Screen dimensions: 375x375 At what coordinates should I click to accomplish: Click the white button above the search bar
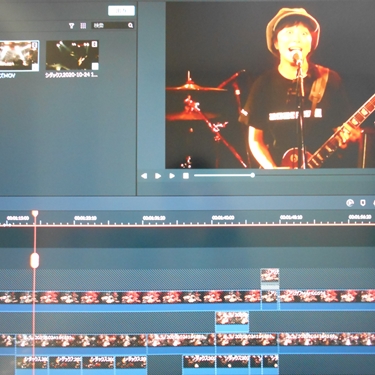coord(121,11)
